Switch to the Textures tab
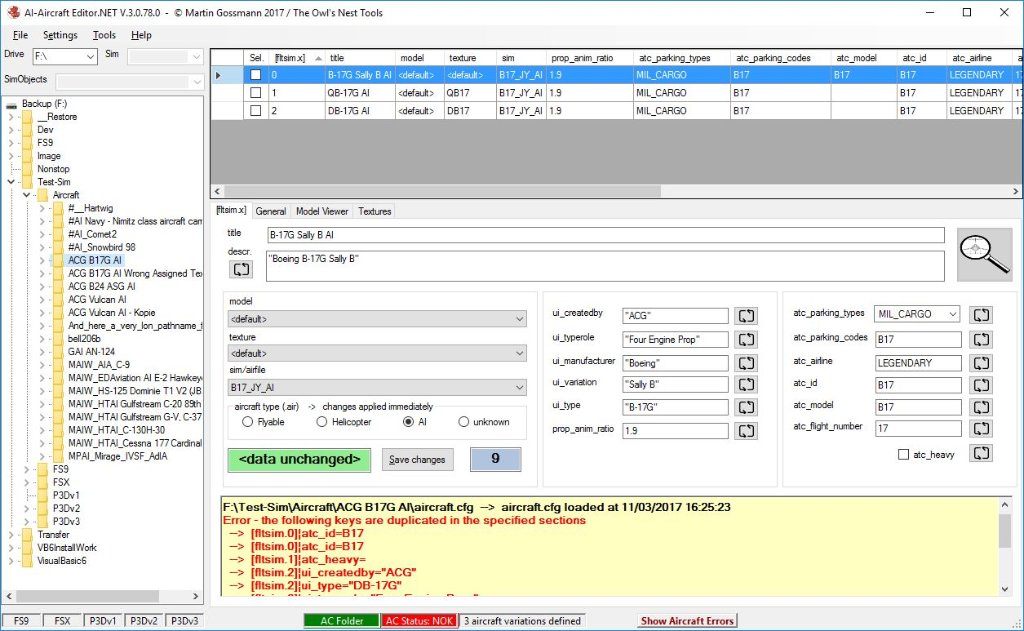Viewport: 1024px width, 631px height. tap(374, 212)
